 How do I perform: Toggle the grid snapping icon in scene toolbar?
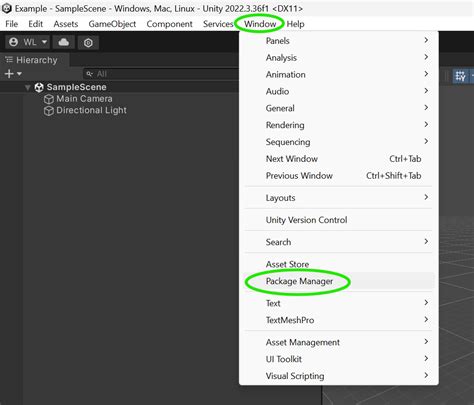coord(461,76)
